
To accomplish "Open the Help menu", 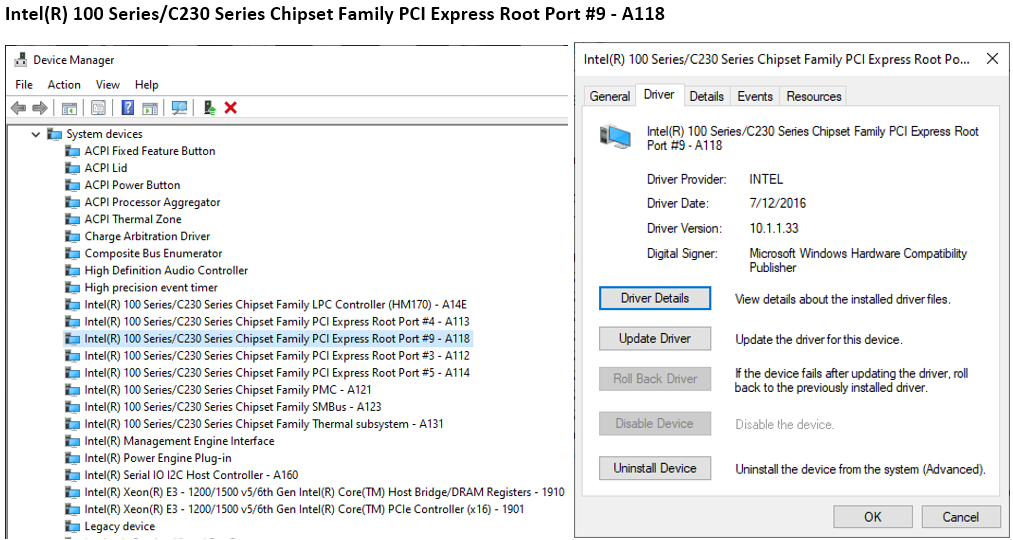I will 147,85.
